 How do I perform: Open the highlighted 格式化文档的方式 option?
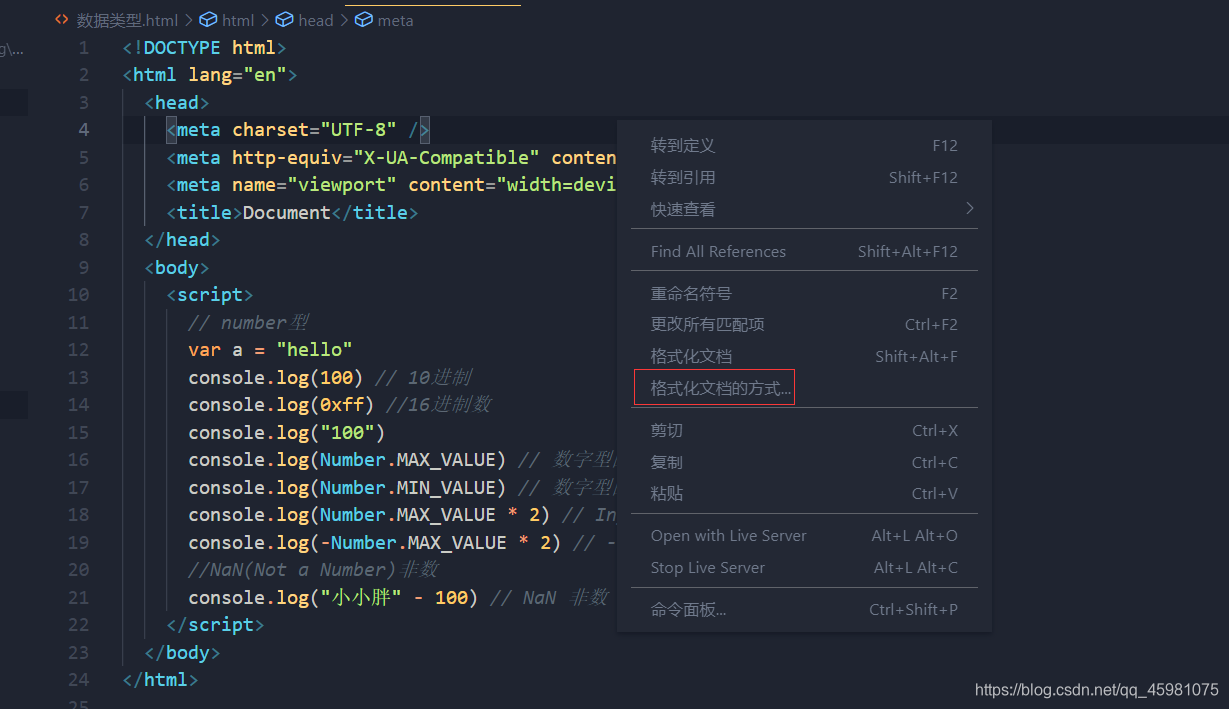pos(712,387)
